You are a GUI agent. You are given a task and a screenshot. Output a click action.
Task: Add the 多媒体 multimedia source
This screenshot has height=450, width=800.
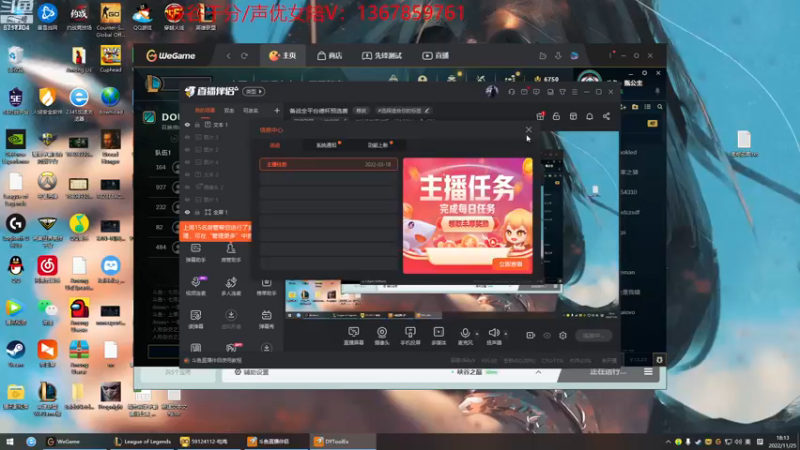point(439,336)
